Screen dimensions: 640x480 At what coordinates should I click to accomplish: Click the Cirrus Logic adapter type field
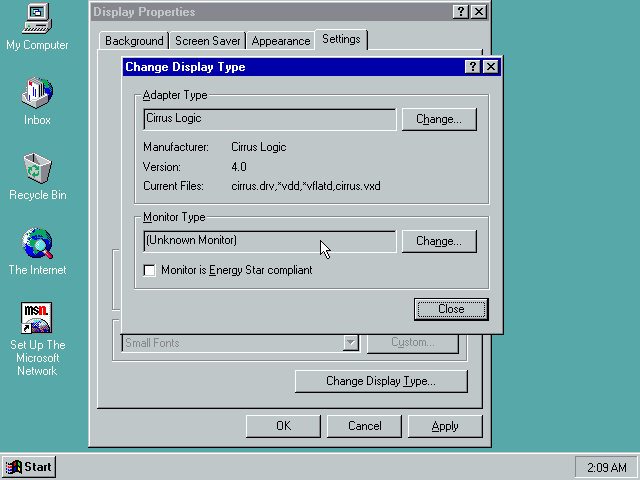[270, 119]
